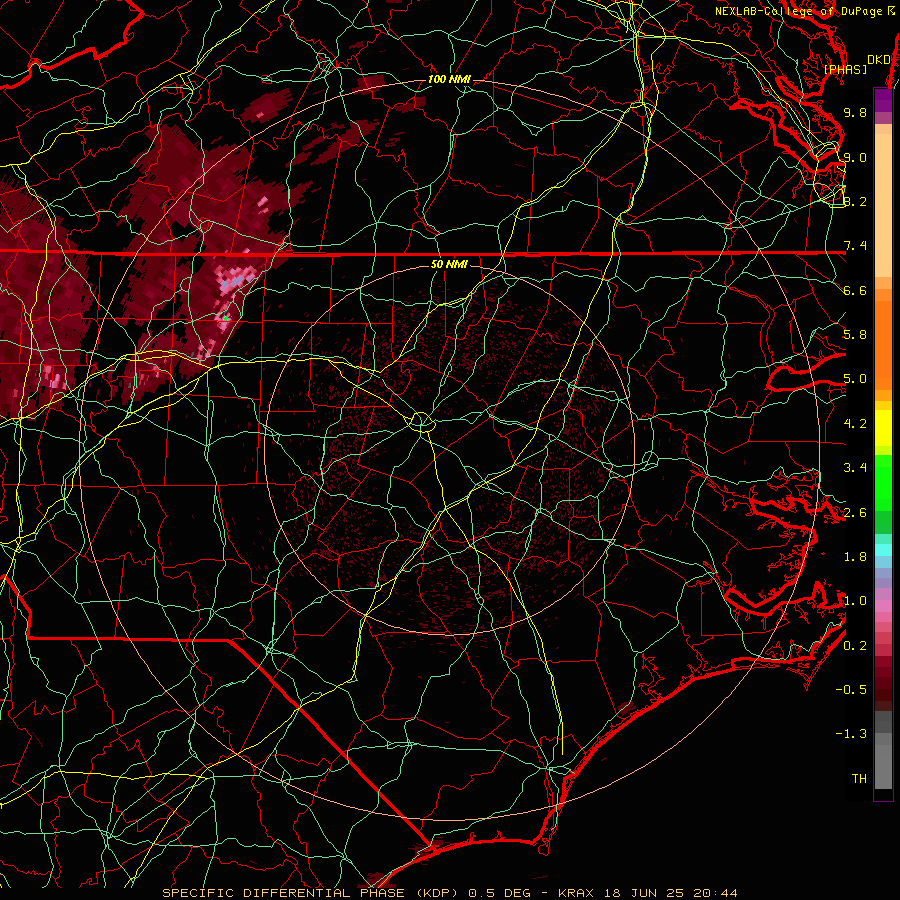Click the 4.2 scale value
This screenshot has width=900, height=900.
(855, 424)
